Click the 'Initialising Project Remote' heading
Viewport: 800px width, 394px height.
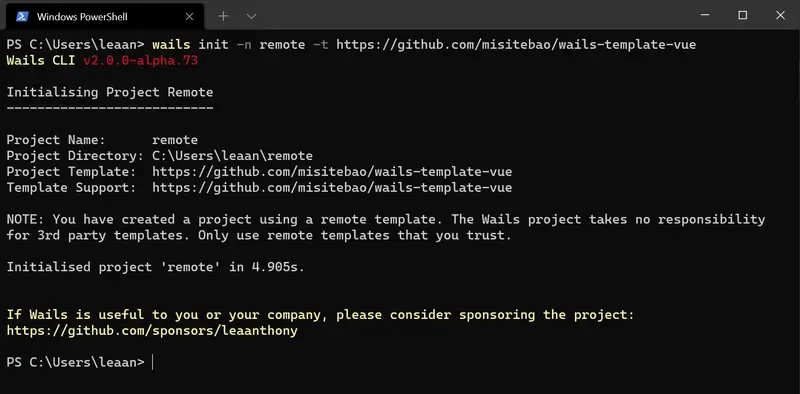(x=110, y=92)
